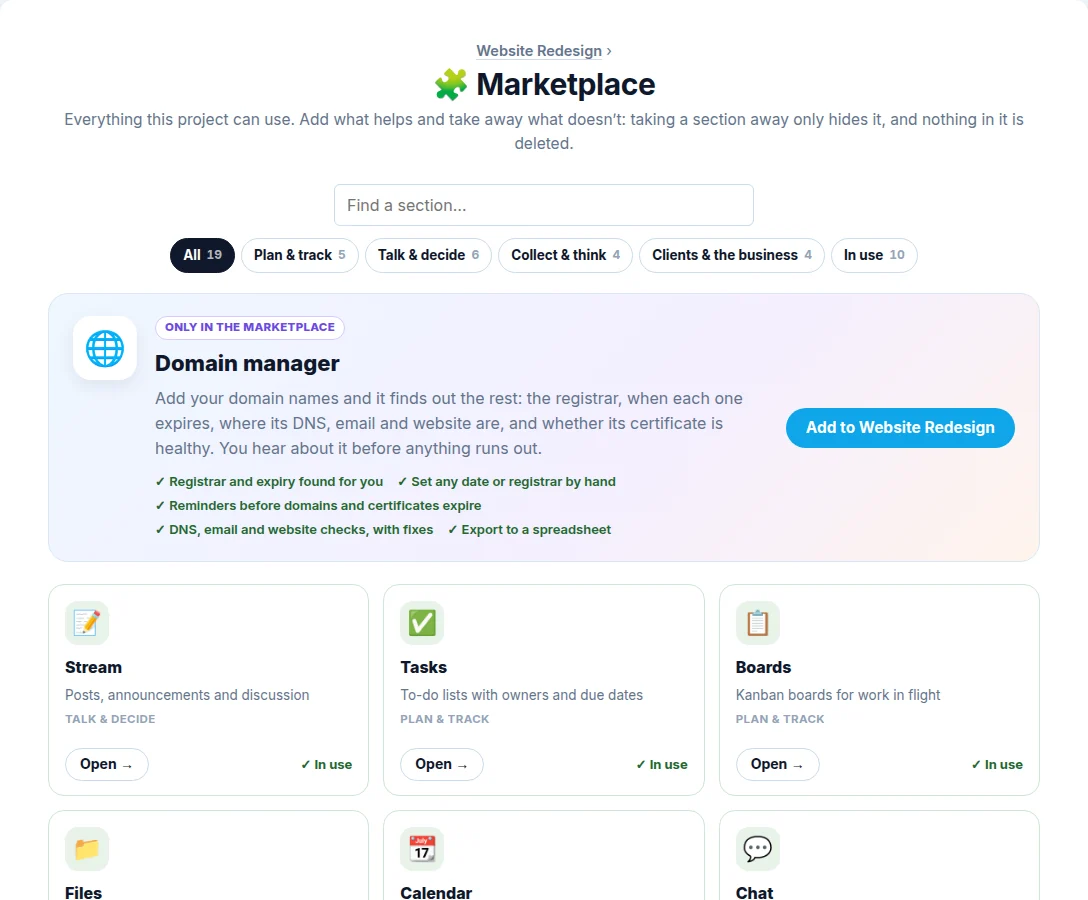This screenshot has width=1088, height=900.
Task: Open the Stream section
Action: point(107,764)
